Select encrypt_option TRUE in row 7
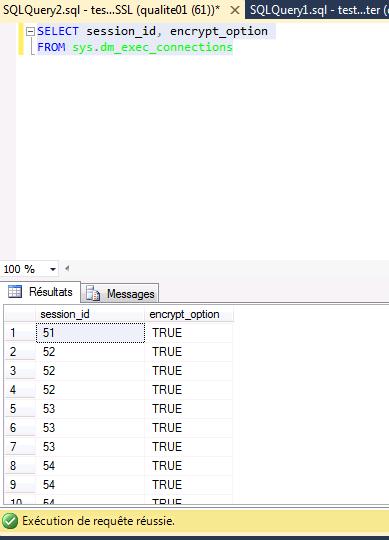The width and height of the screenshot is (389, 540). 189,447
